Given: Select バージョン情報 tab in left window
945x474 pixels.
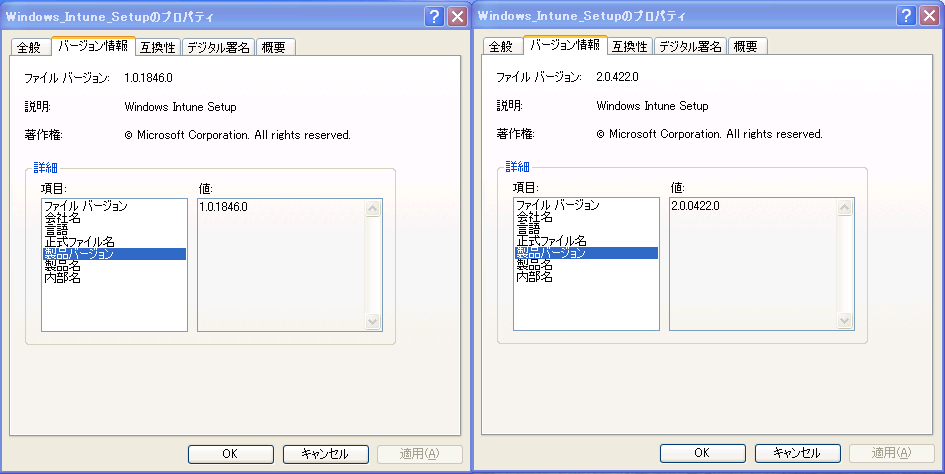Looking at the screenshot, I should pos(93,46).
